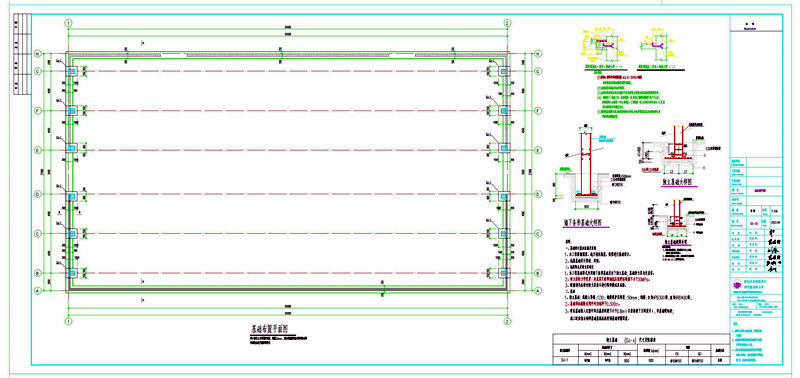This screenshot has width=800, height=378.
Task: Select axis bubble A right of plan
Action: [537, 290]
